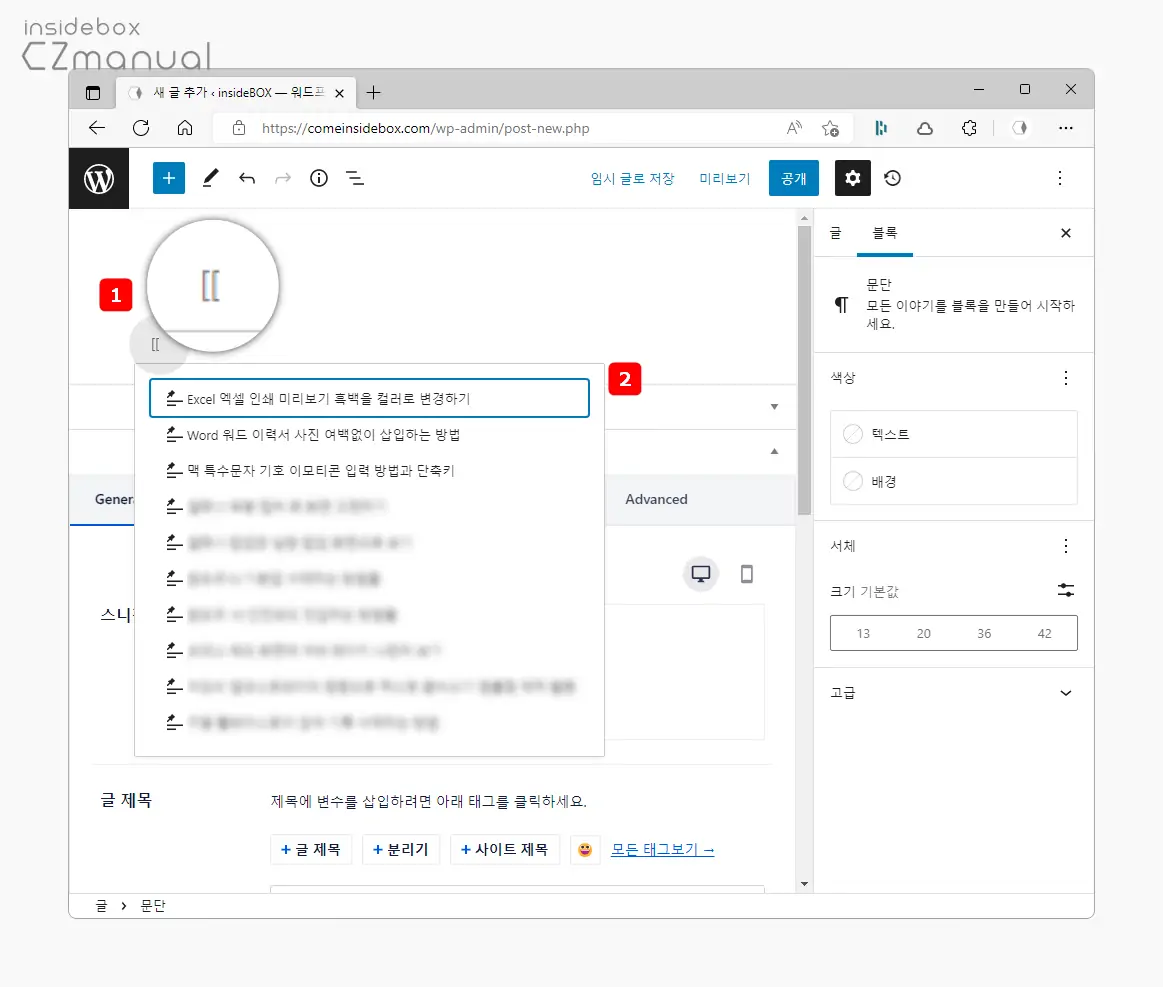Open editor options three-dot menu
Image resolution: width=1163 pixels, height=987 pixels.
tap(1059, 178)
